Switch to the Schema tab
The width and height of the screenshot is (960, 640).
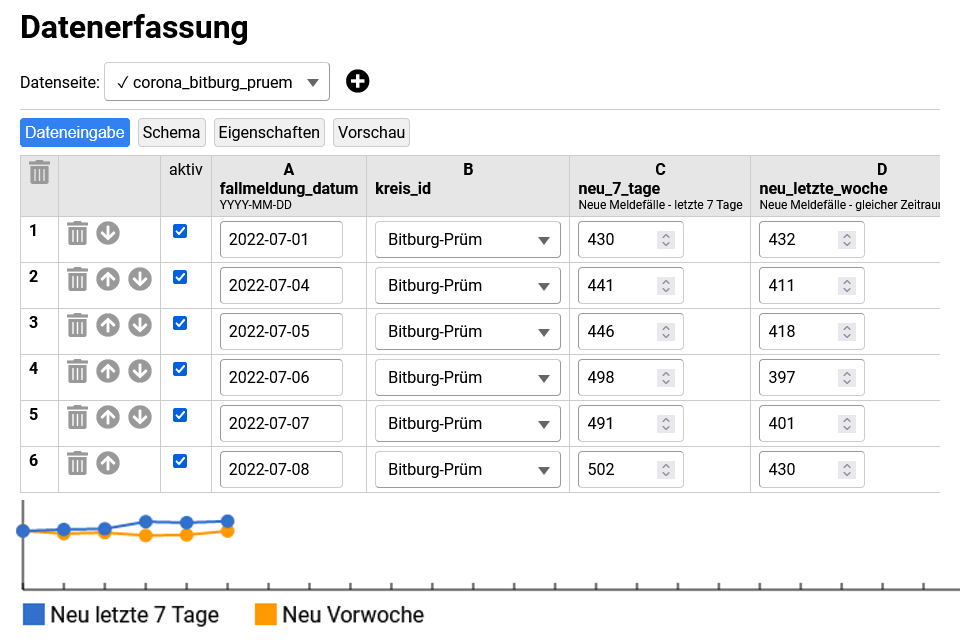pyautogui.click(x=172, y=132)
